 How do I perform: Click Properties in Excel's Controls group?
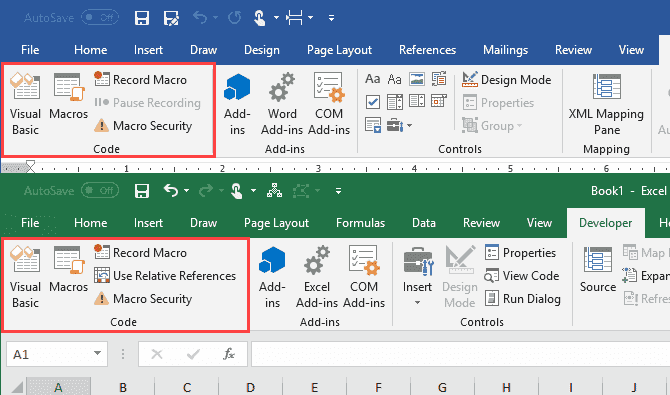pyautogui.click(x=520, y=252)
